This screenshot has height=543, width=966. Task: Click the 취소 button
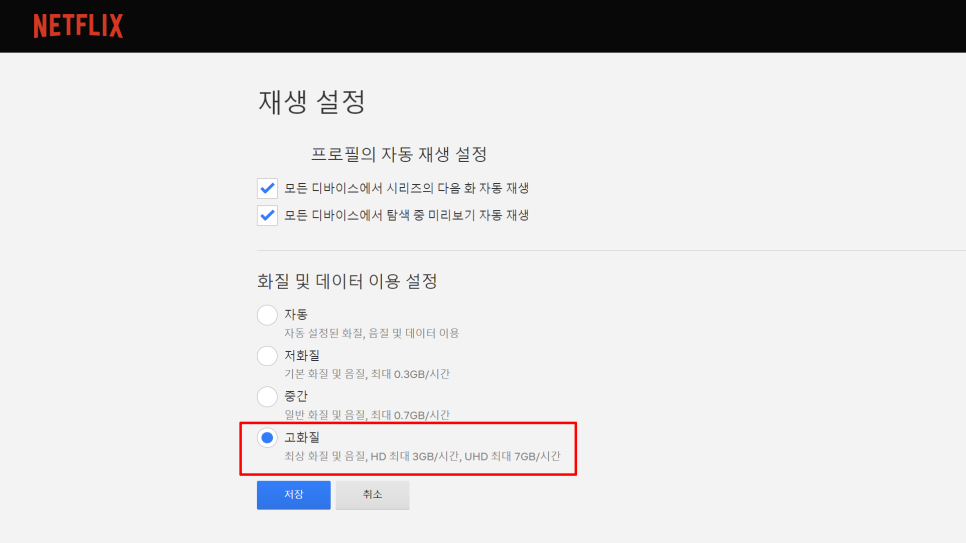372,495
